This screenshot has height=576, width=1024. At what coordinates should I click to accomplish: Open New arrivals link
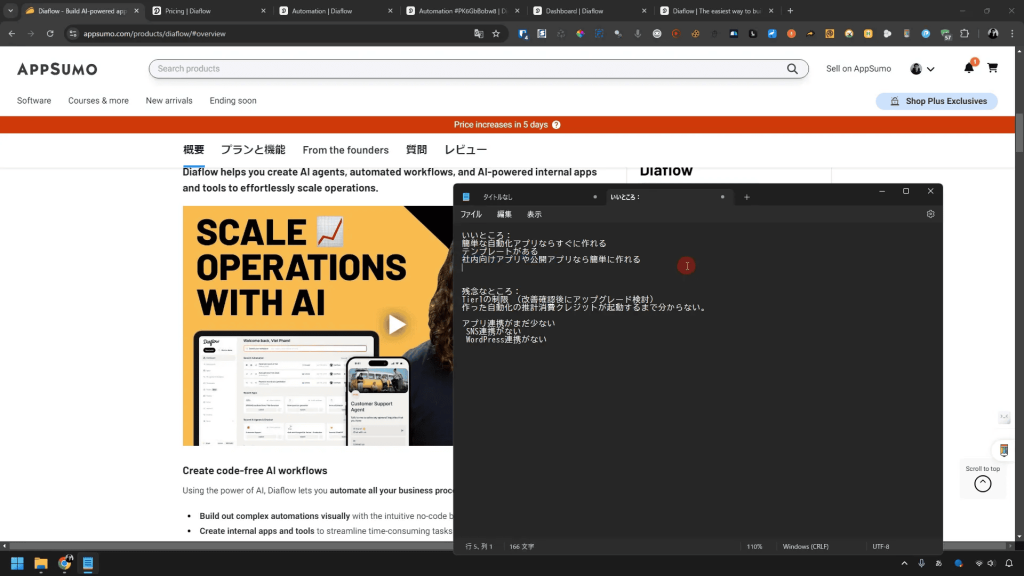(x=169, y=101)
